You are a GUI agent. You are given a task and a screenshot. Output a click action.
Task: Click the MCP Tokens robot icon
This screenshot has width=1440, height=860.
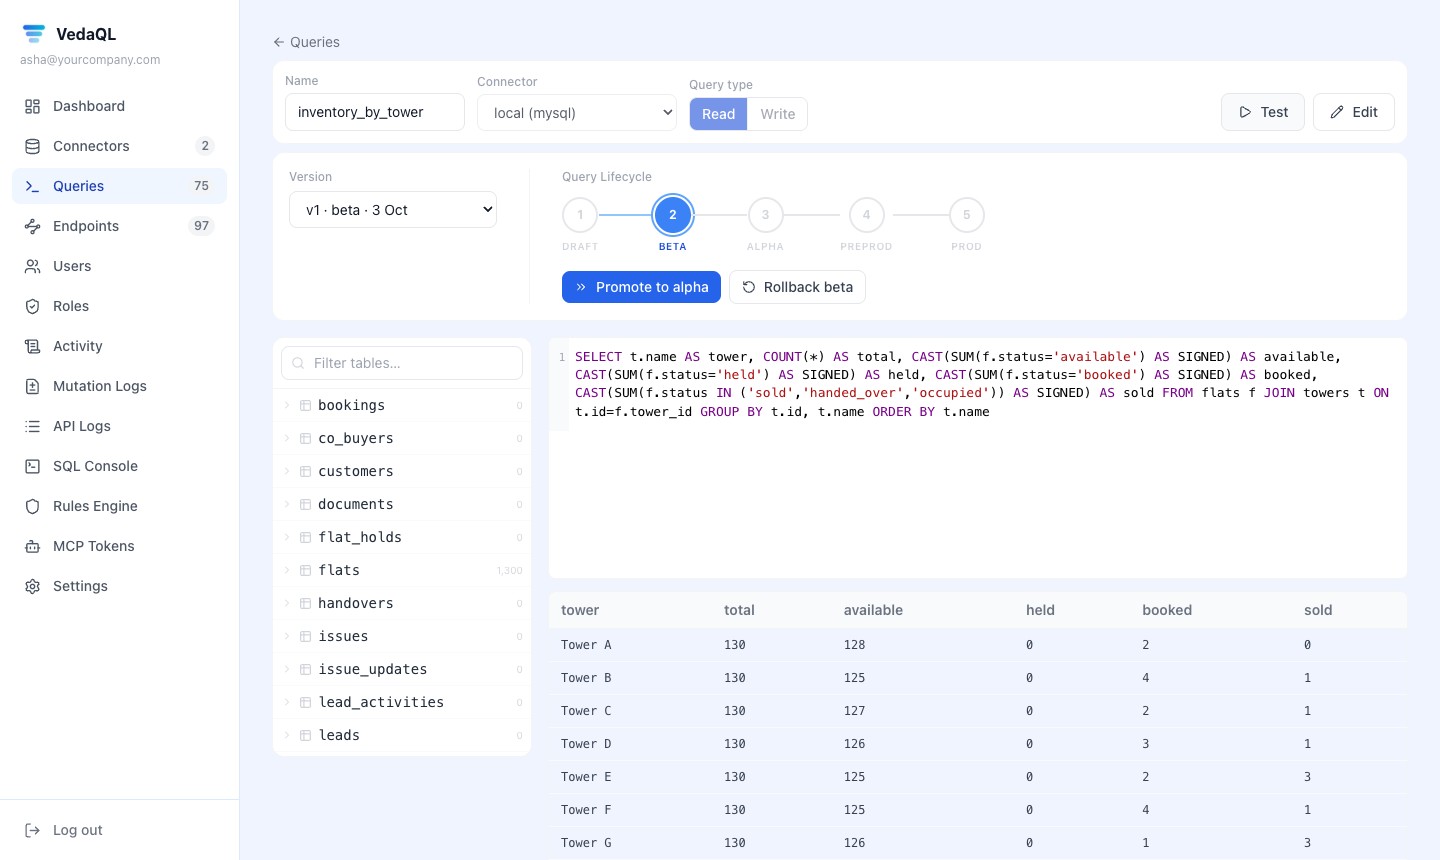[x=33, y=546]
